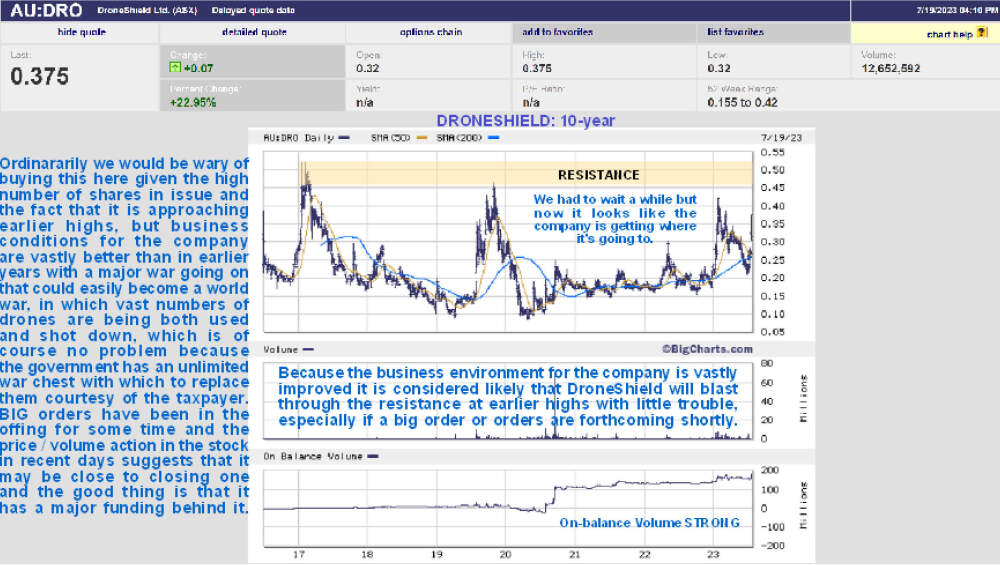Click the 'Because the business environment' annotation

508,396
